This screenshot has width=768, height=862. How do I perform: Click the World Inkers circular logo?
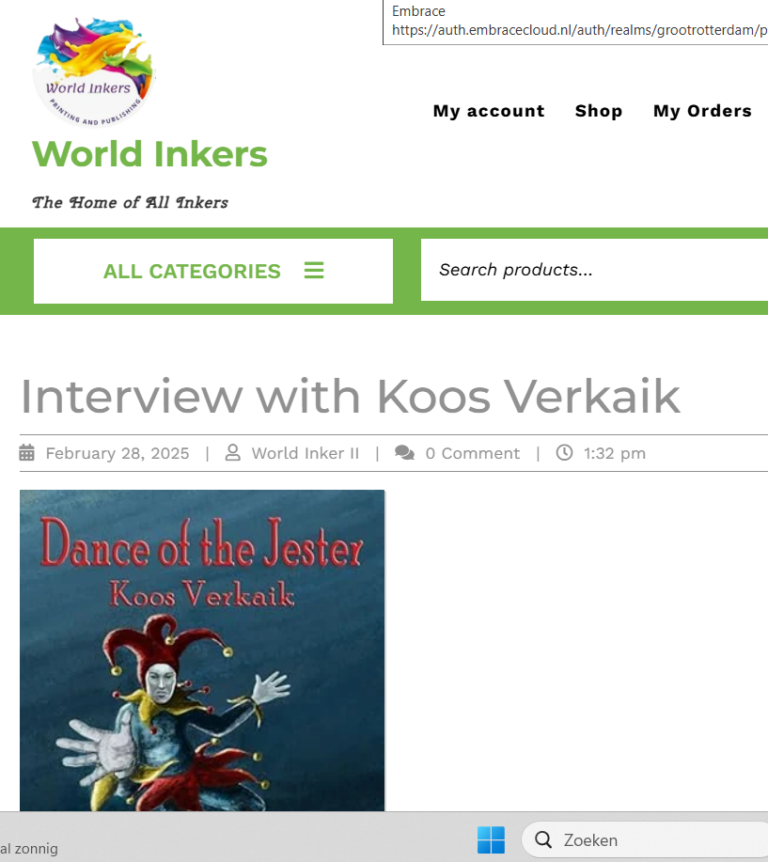pos(94,72)
